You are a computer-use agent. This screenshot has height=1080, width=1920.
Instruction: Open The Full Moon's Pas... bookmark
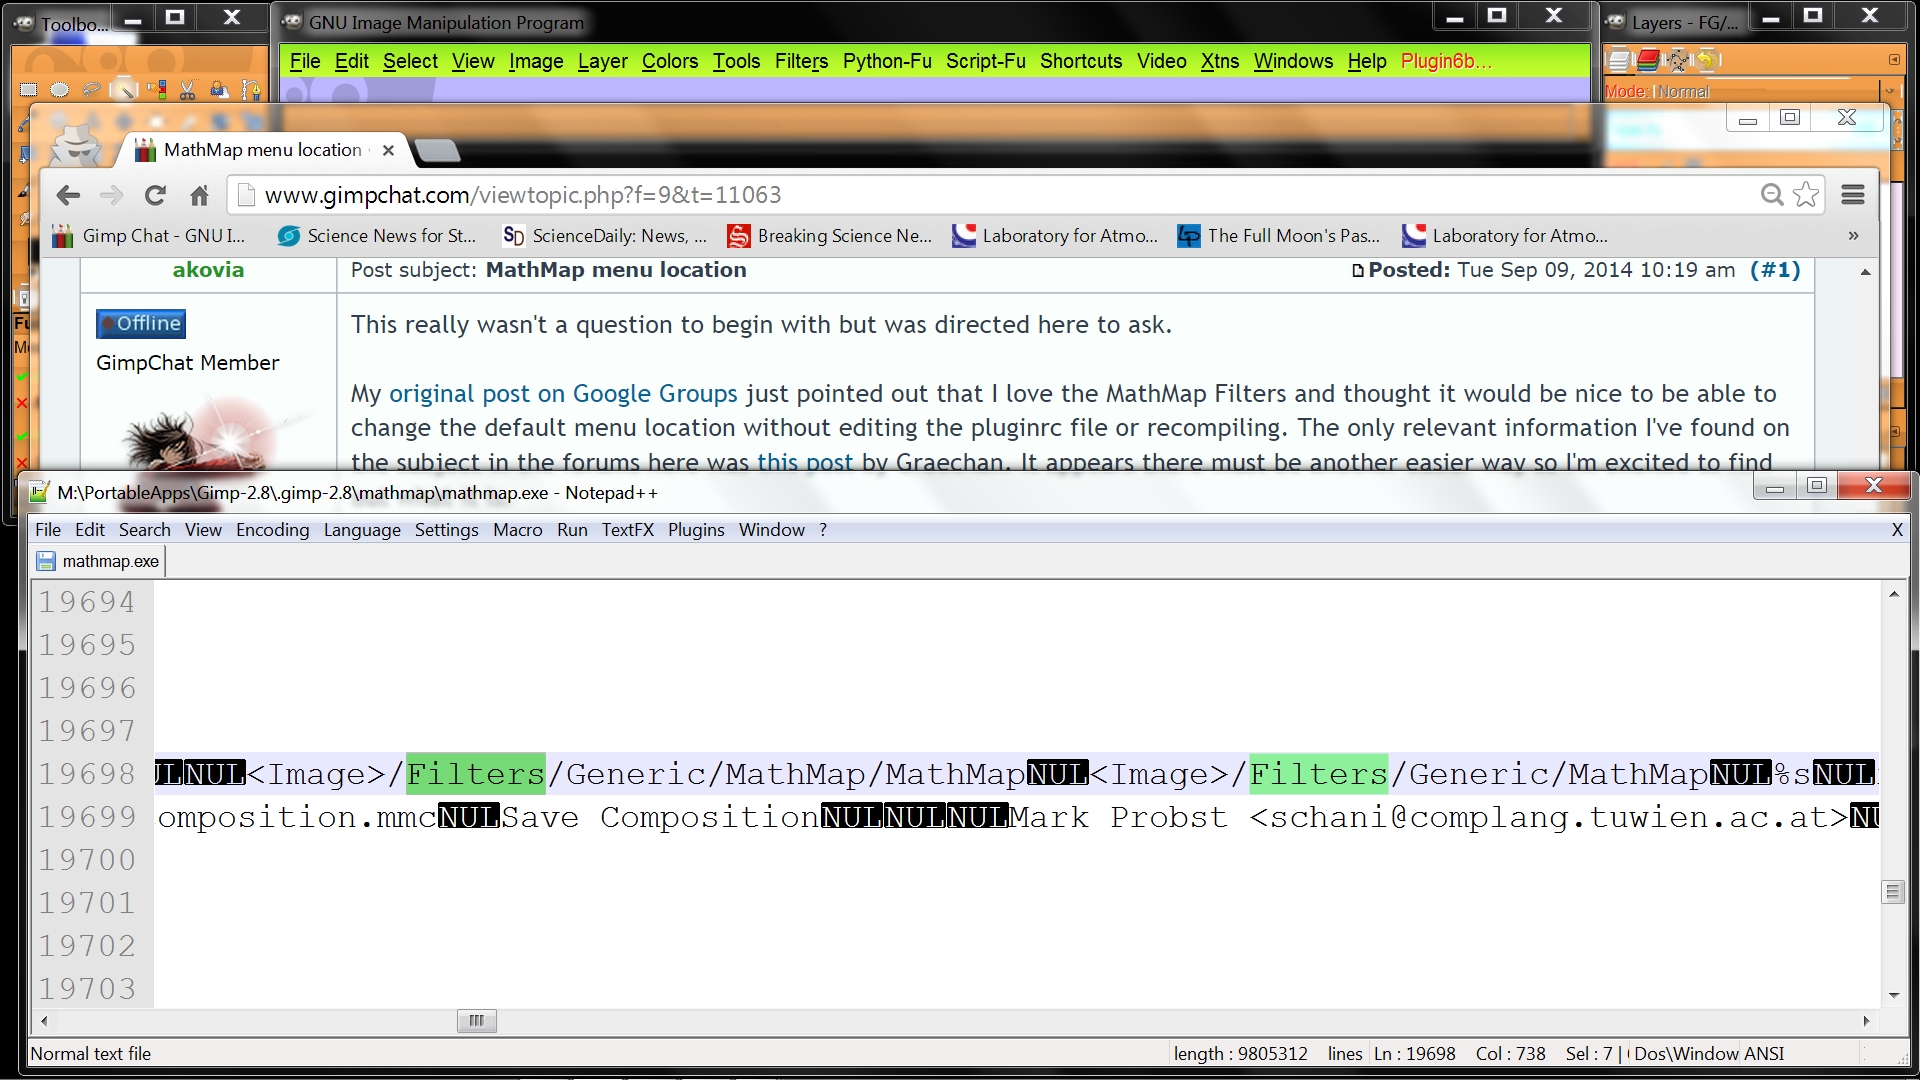(1279, 236)
